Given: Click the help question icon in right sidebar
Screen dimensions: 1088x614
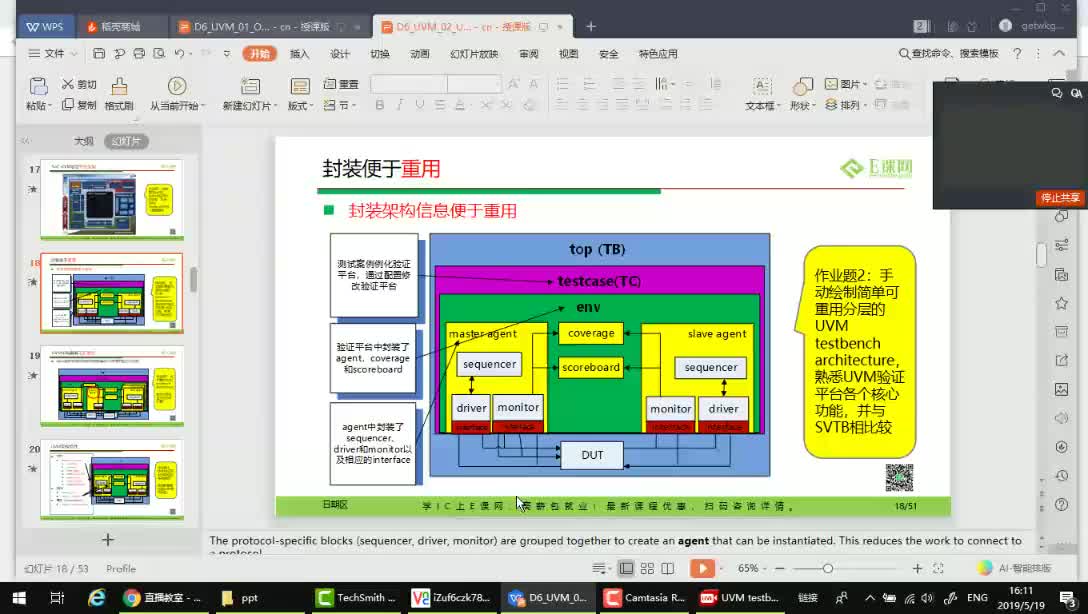Looking at the screenshot, I should 1061,504.
